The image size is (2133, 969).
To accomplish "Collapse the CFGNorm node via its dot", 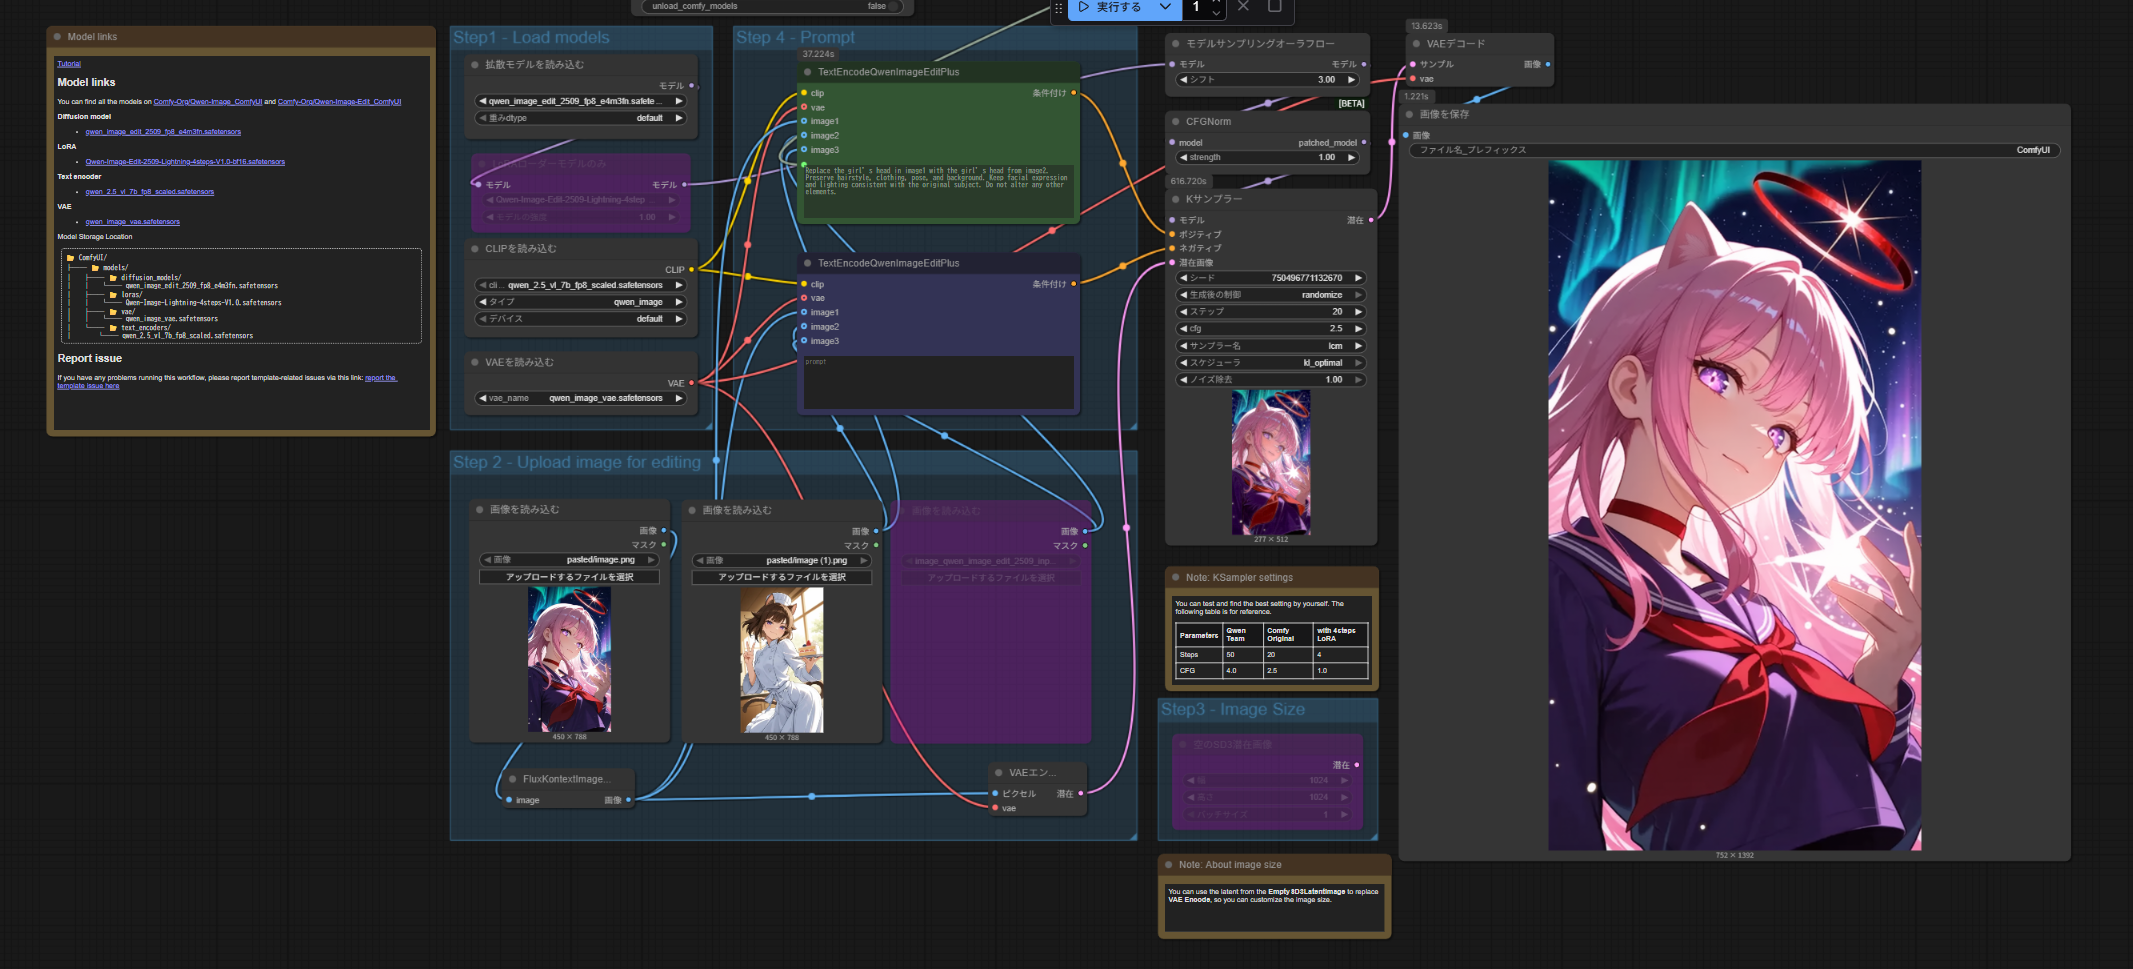I will [x=1175, y=122].
